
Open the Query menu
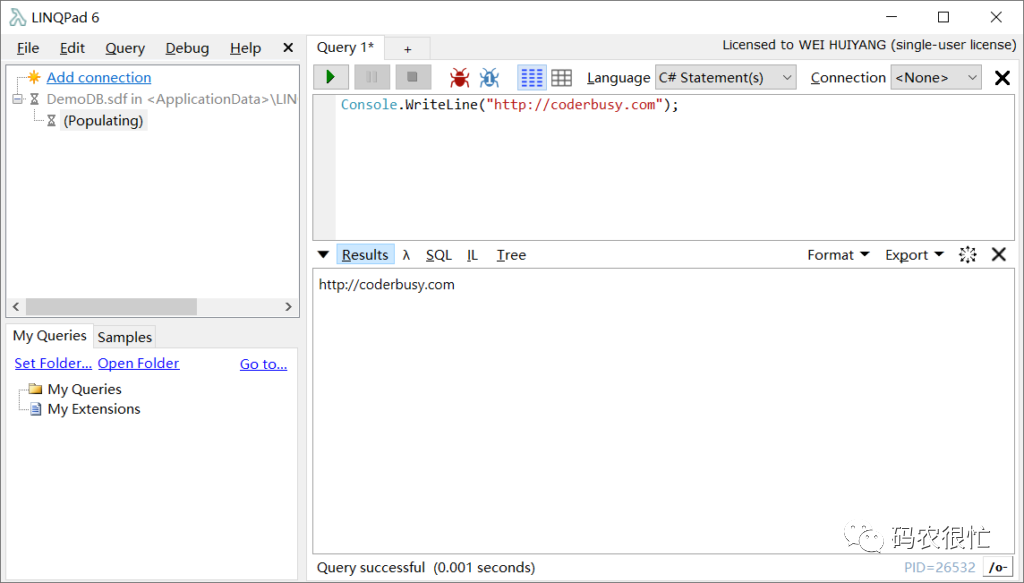[125, 48]
